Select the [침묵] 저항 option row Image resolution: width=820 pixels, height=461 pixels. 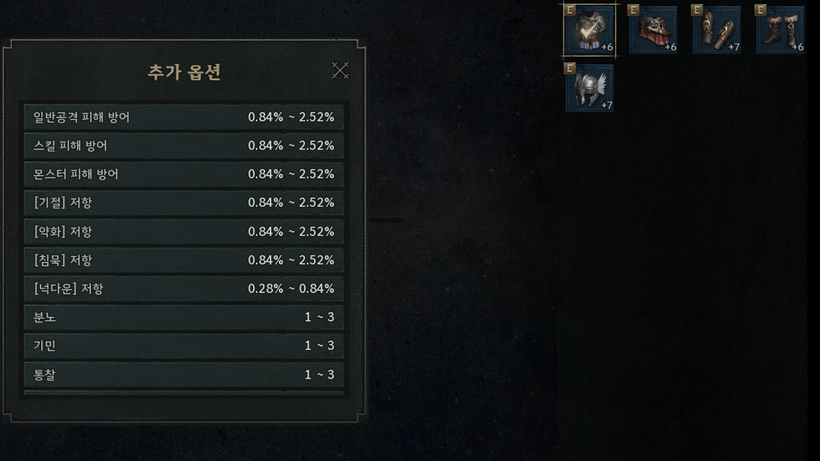tap(184, 260)
